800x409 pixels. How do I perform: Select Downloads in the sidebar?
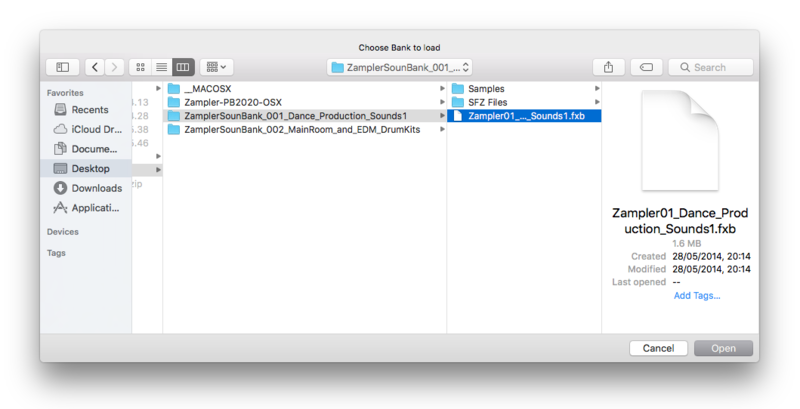[86, 188]
